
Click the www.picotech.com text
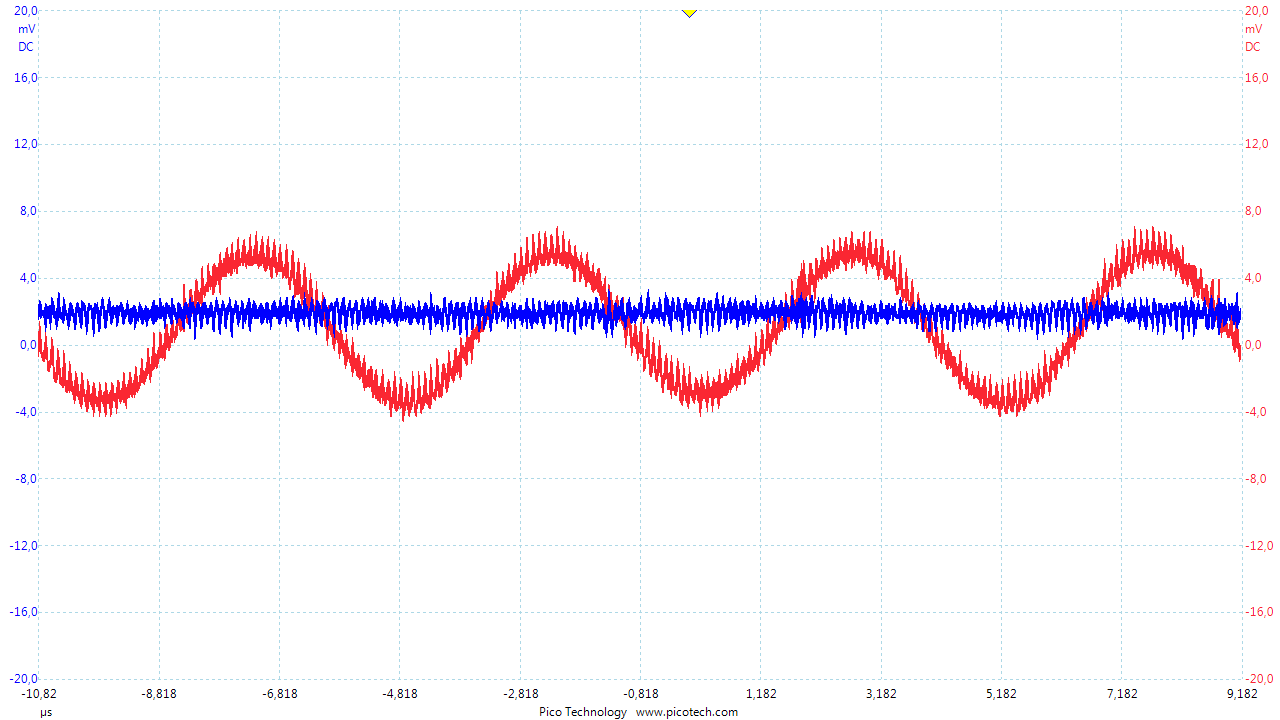pyautogui.click(x=687, y=712)
